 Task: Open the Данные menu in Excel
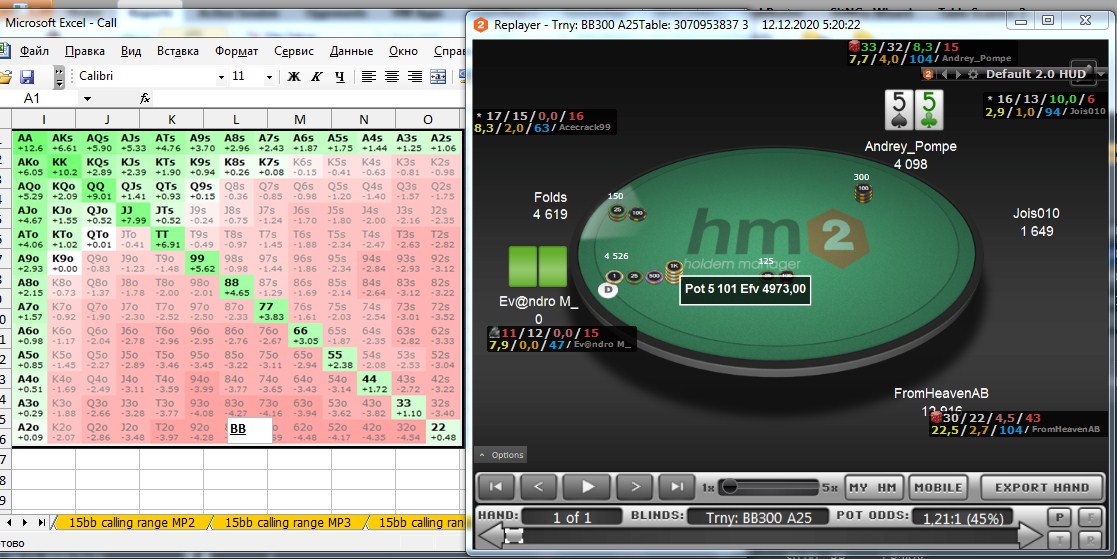coord(351,51)
